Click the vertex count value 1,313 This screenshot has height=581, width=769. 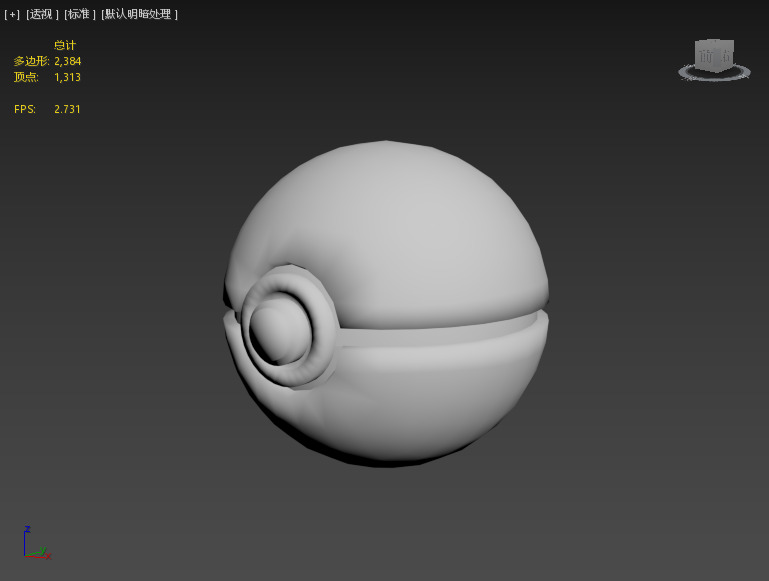tap(67, 77)
